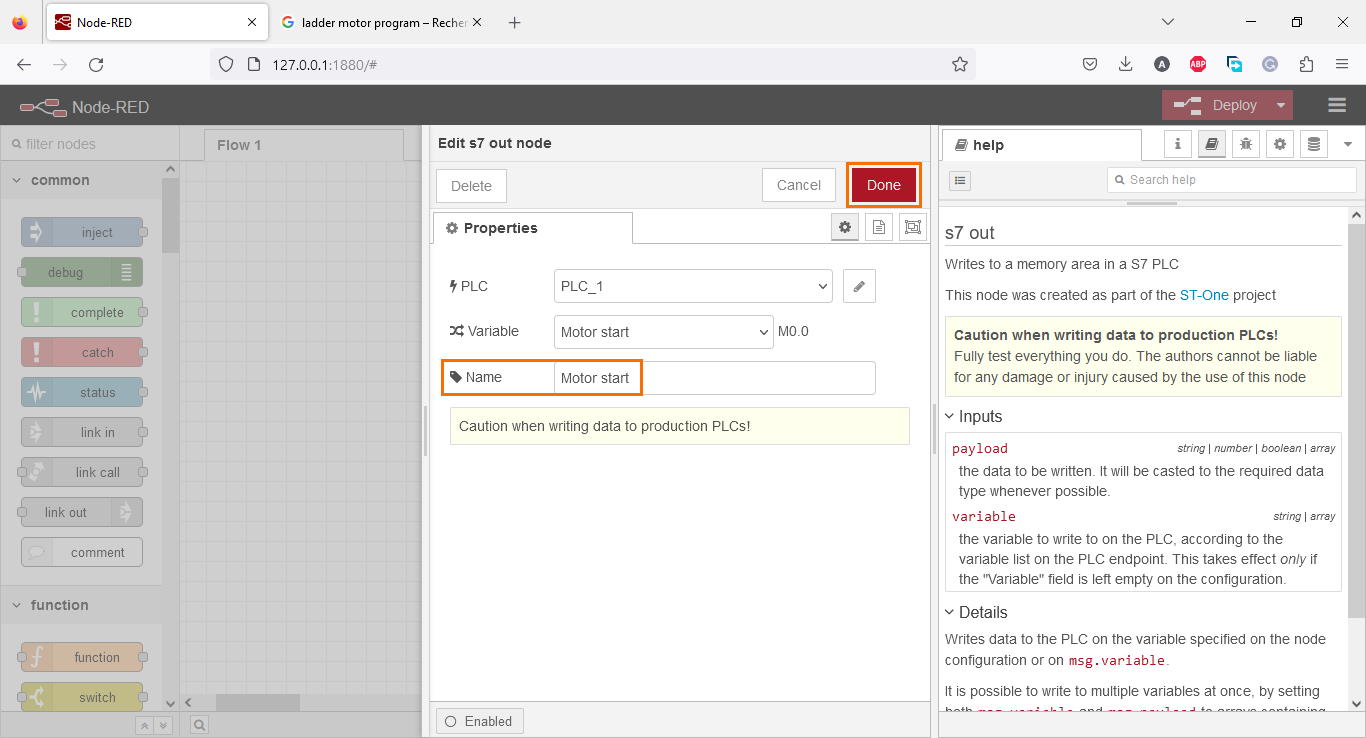Screen dimensions: 1366x738
Task: Open the PLC_1 selection dropdown
Action: tap(692, 286)
